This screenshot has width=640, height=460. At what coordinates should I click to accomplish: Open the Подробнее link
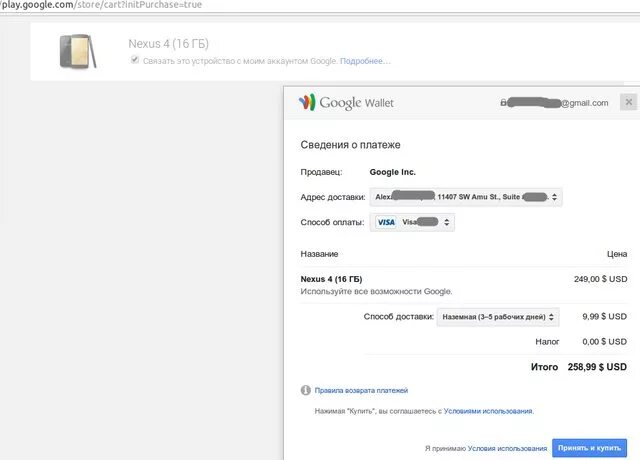click(365, 61)
